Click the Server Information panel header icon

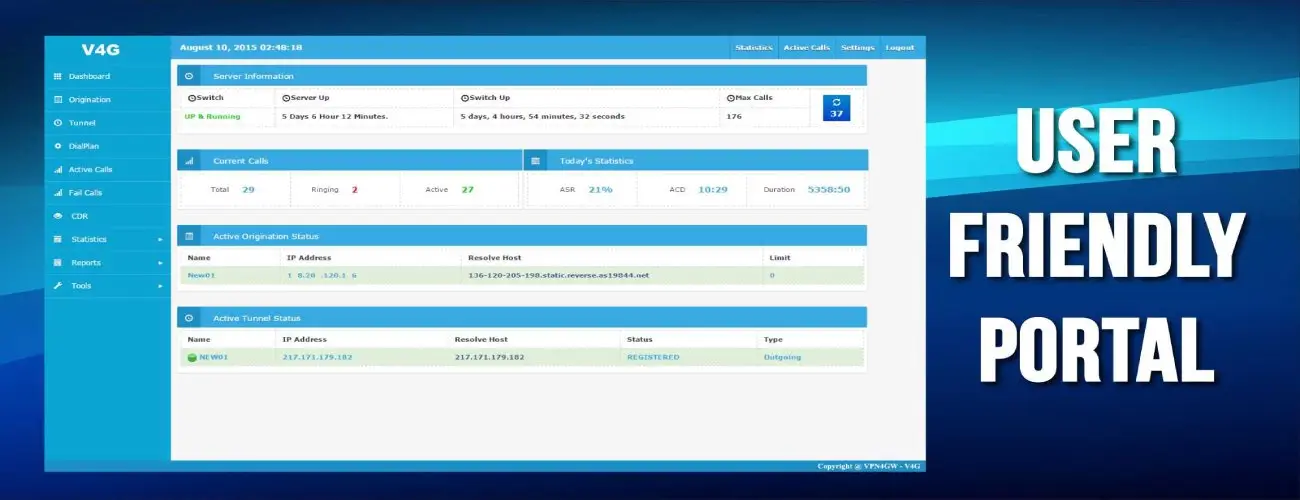click(x=189, y=76)
